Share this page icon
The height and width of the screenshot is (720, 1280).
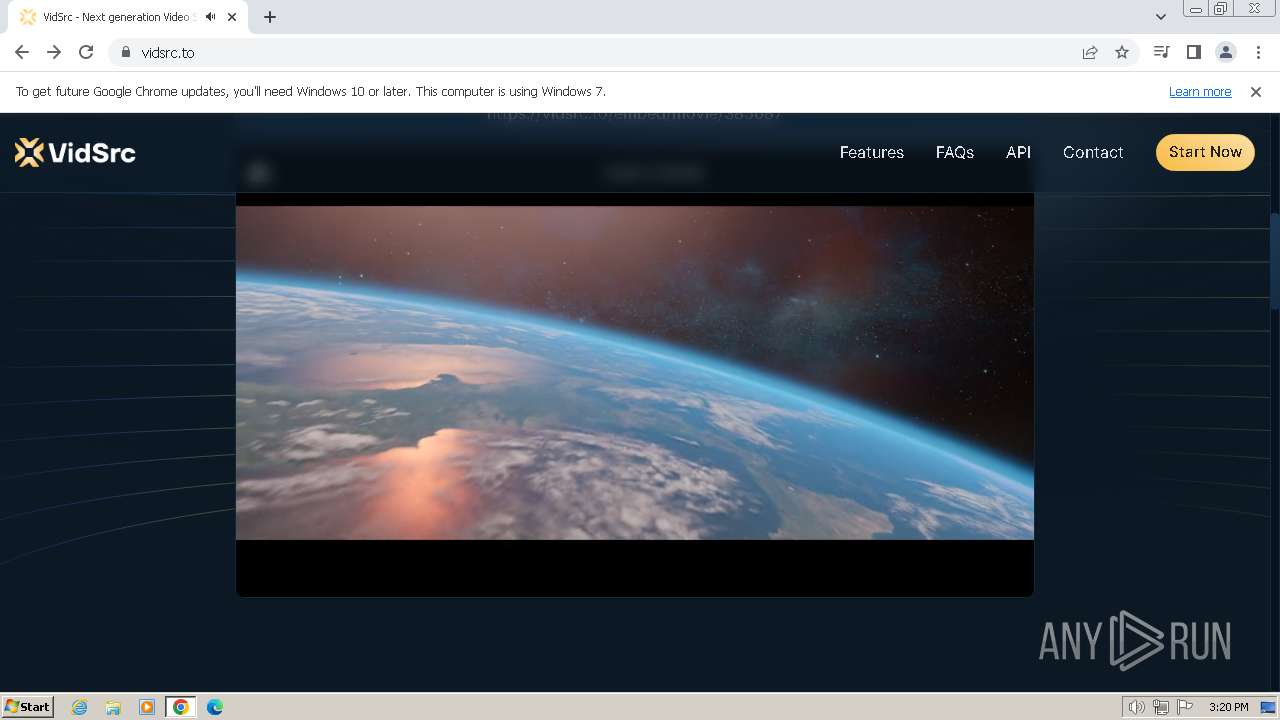coord(1090,52)
